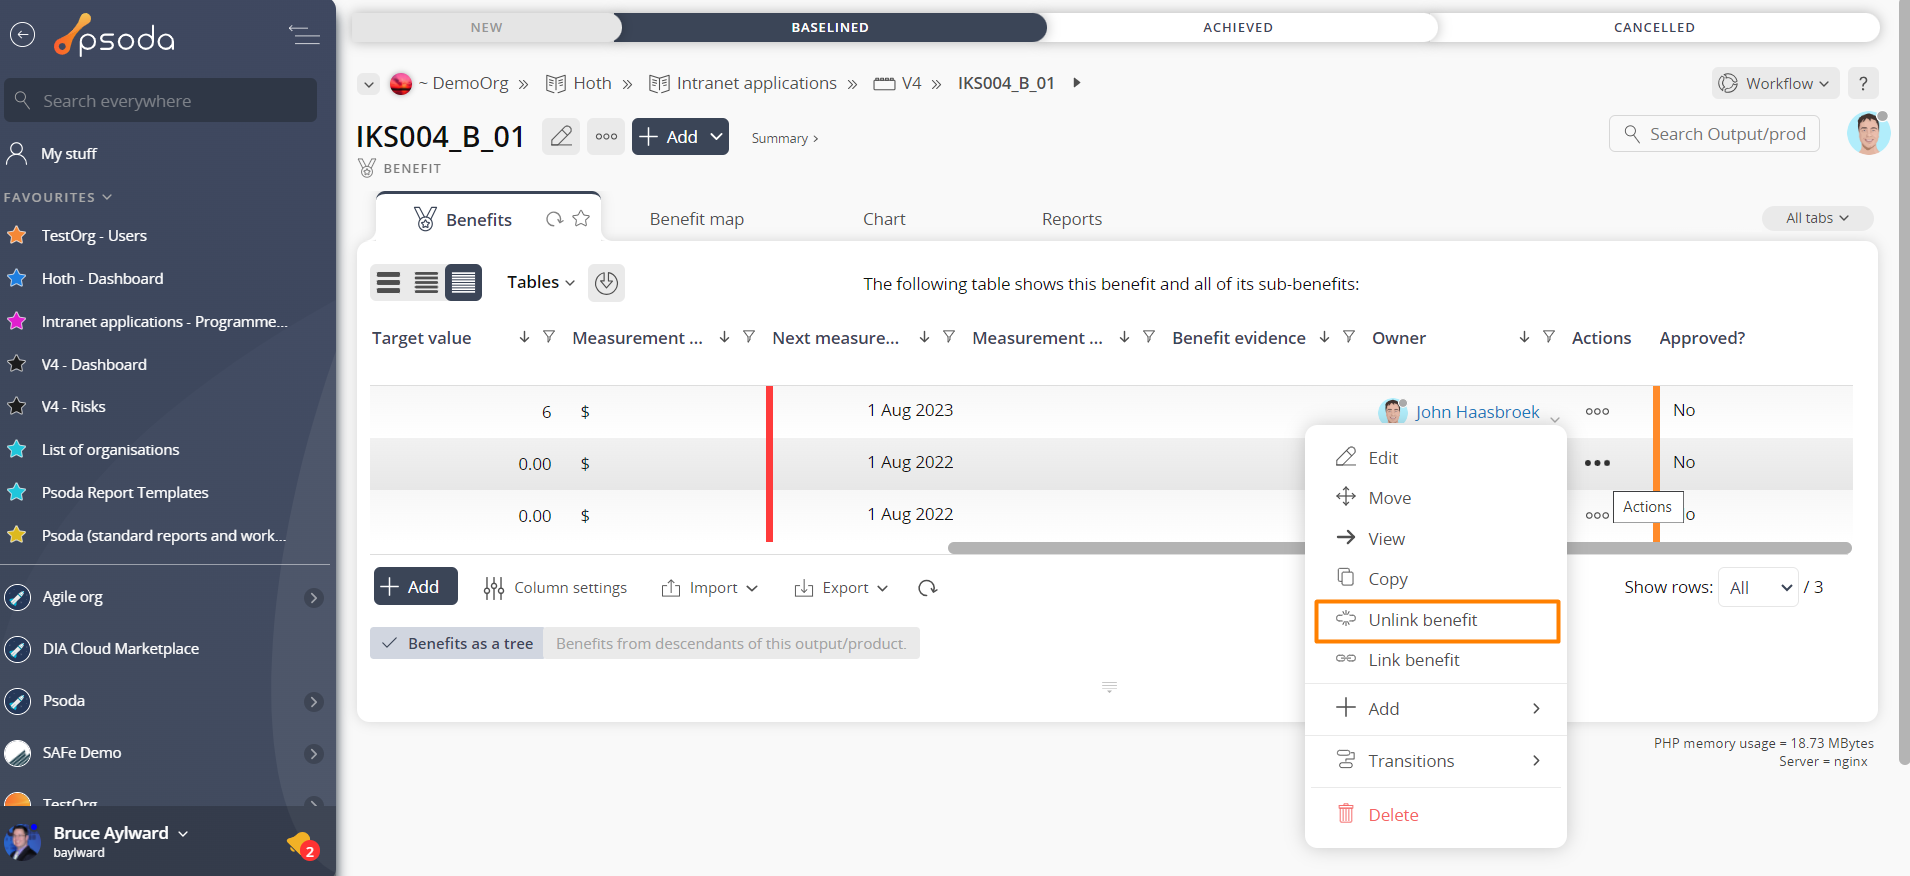Select the compact row density icon
Screen dimensions: 1910x876
click(389, 283)
